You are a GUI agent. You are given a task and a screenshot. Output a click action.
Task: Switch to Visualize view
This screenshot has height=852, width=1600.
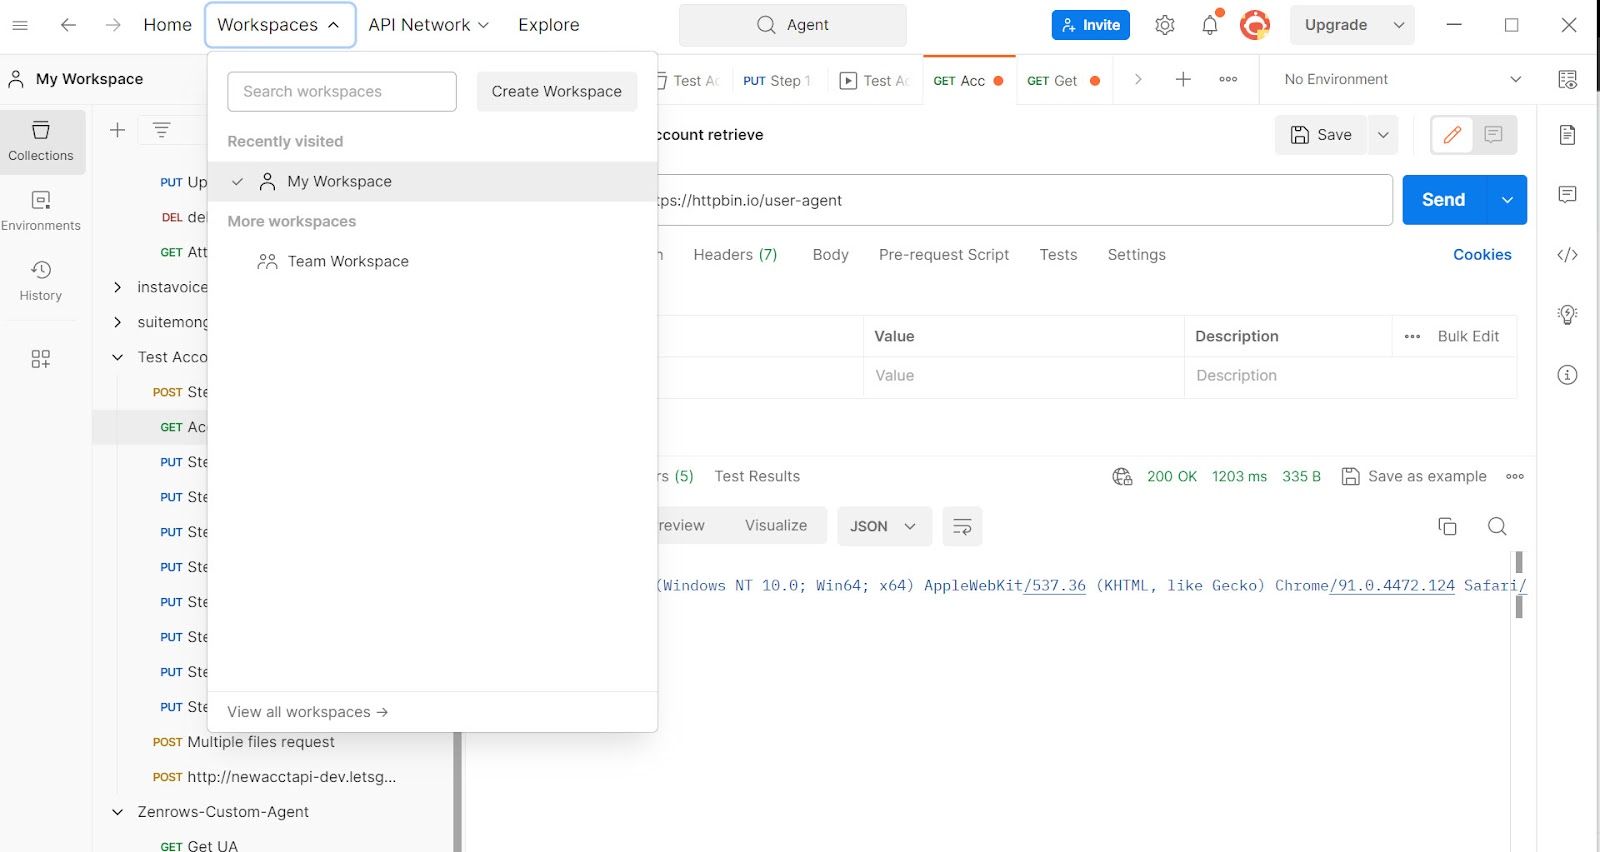click(776, 526)
